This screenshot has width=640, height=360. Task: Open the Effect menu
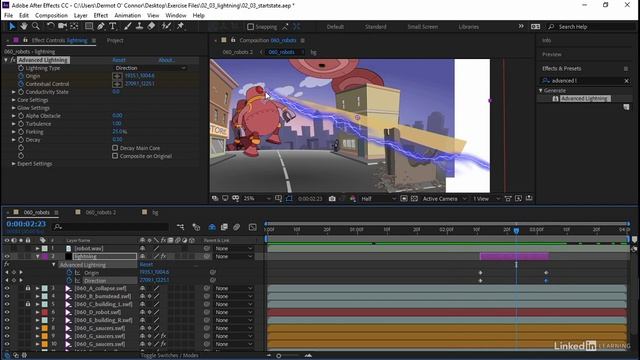(x=100, y=16)
